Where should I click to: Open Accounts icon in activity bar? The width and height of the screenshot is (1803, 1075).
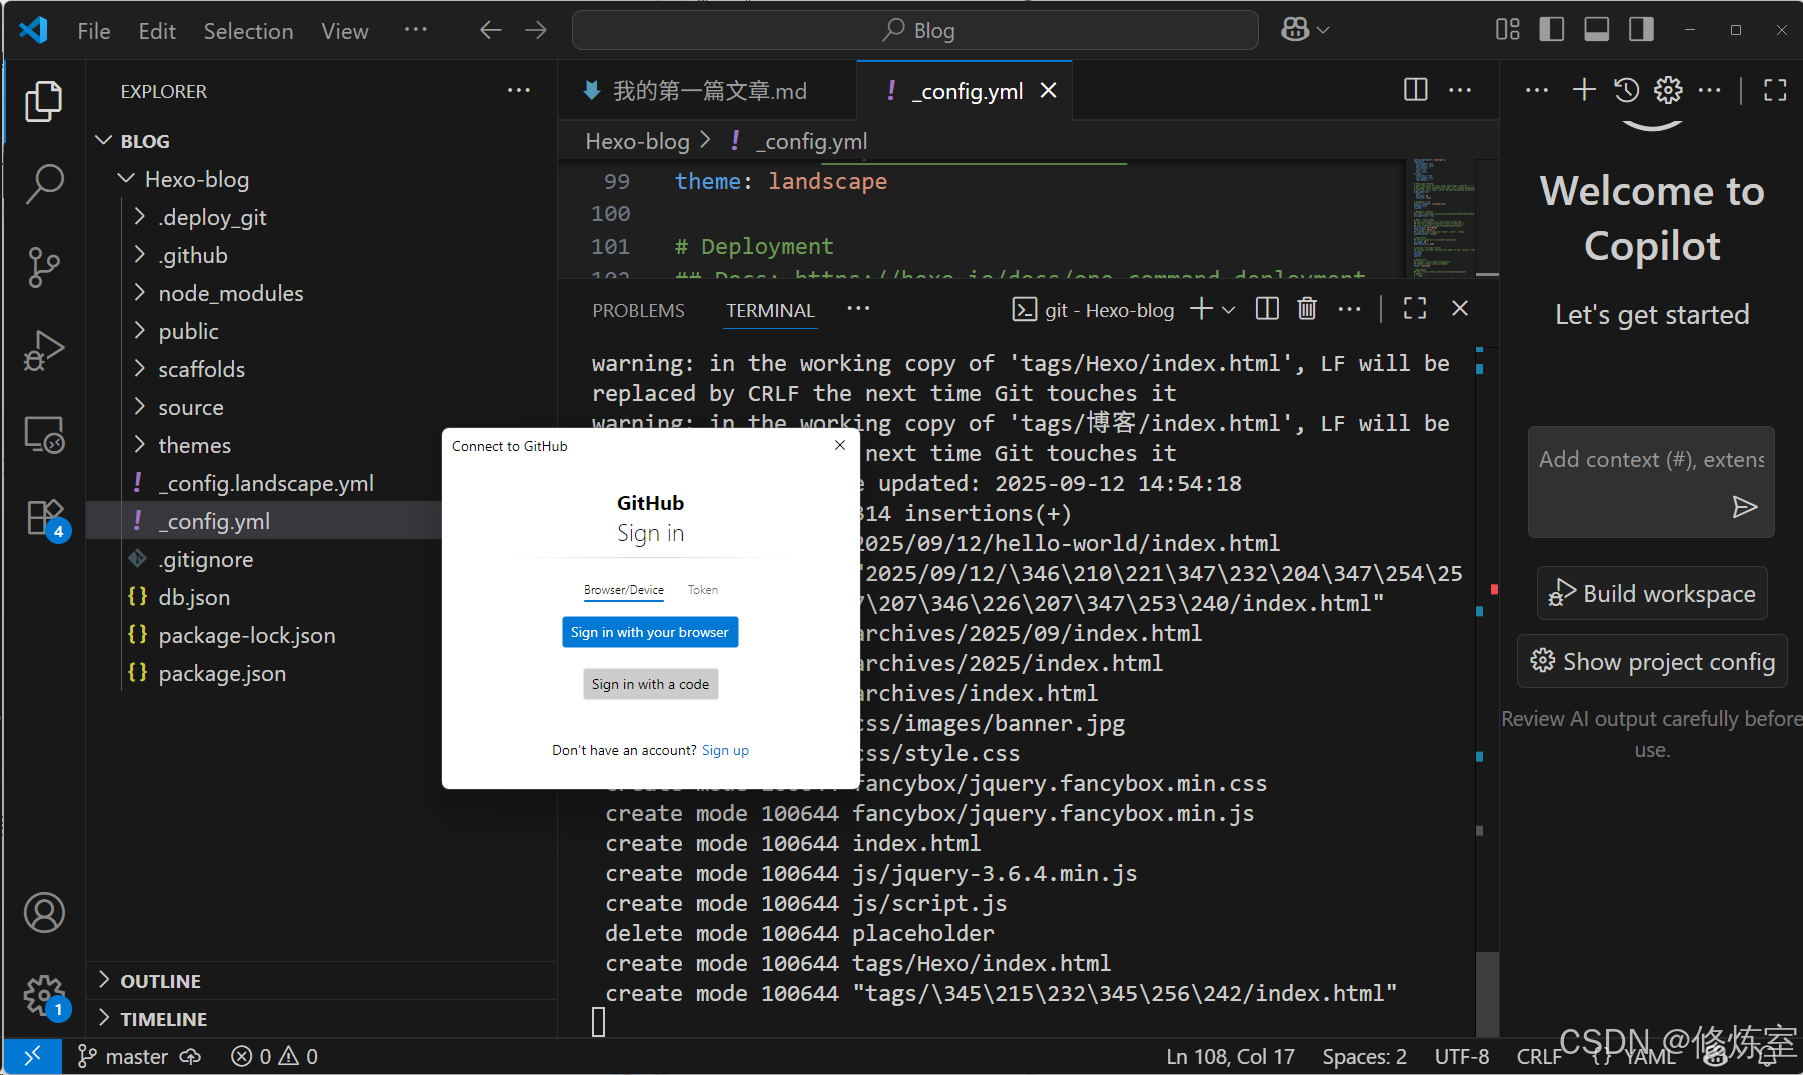[44, 912]
